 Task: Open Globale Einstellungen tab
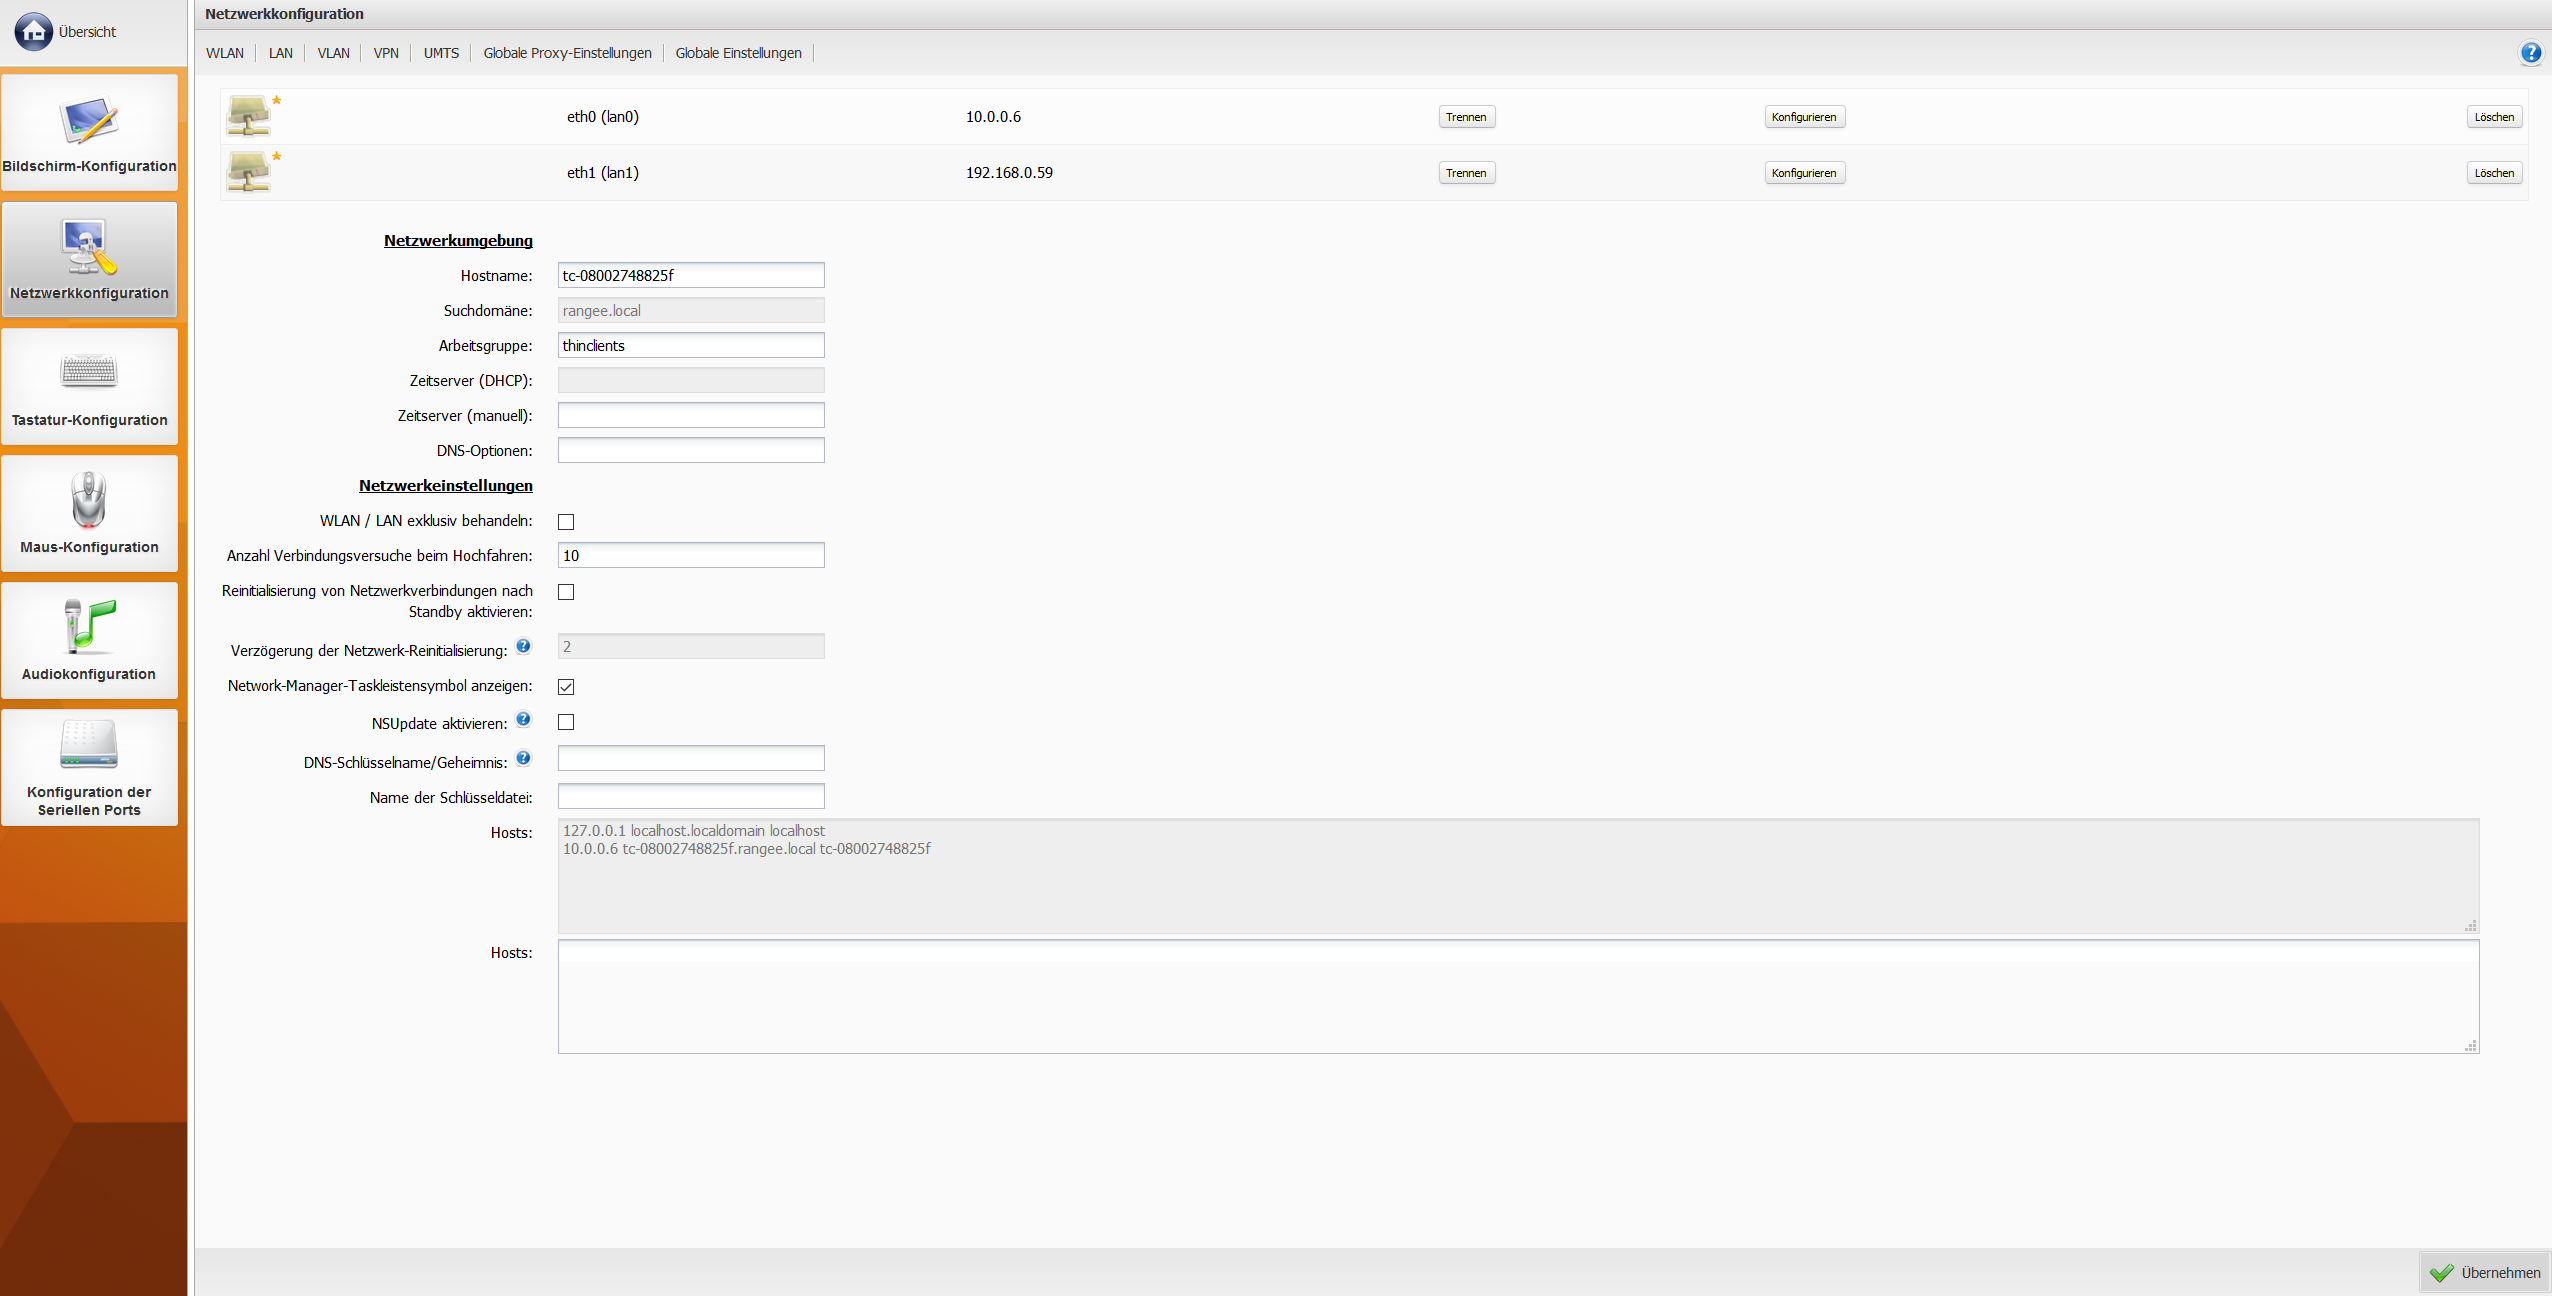tap(738, 53)
